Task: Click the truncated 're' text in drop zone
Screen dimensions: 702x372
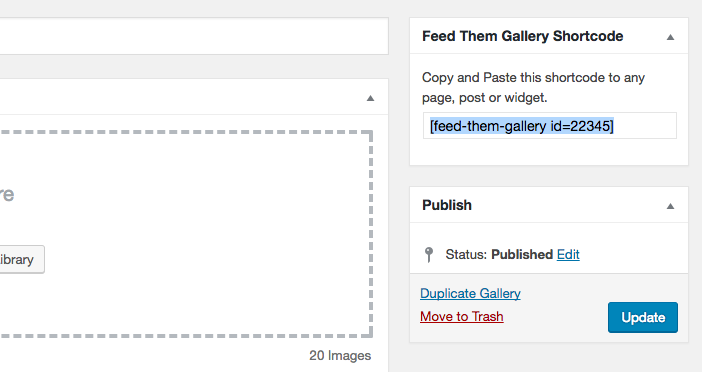Action: click(x=7, y=195)
